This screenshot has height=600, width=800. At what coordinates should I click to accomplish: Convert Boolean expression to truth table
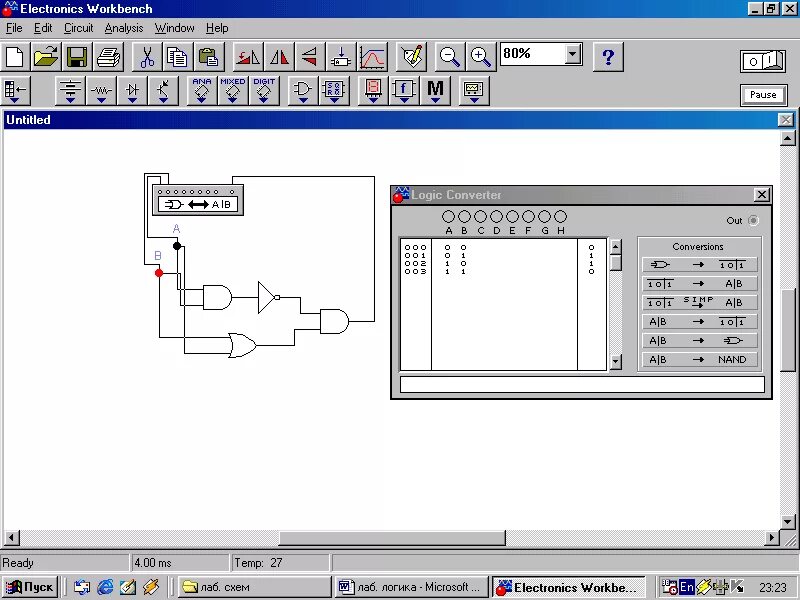pos(699,321)
